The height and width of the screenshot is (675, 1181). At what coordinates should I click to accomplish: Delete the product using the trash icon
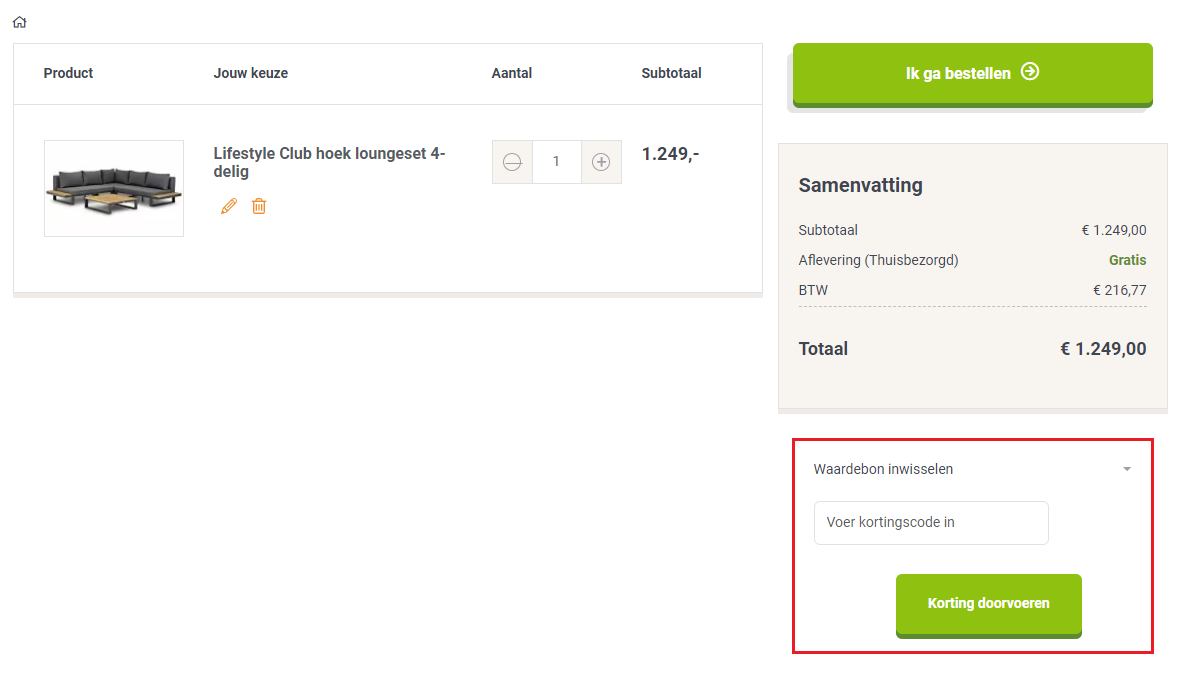coord(259,206)
